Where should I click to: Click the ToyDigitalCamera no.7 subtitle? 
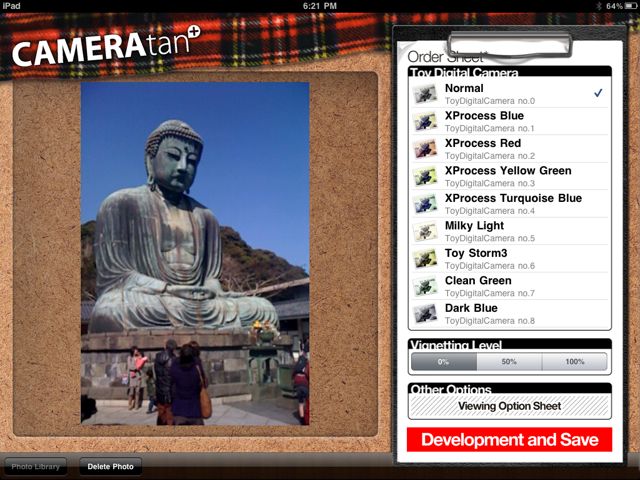[x=490, y=293]
